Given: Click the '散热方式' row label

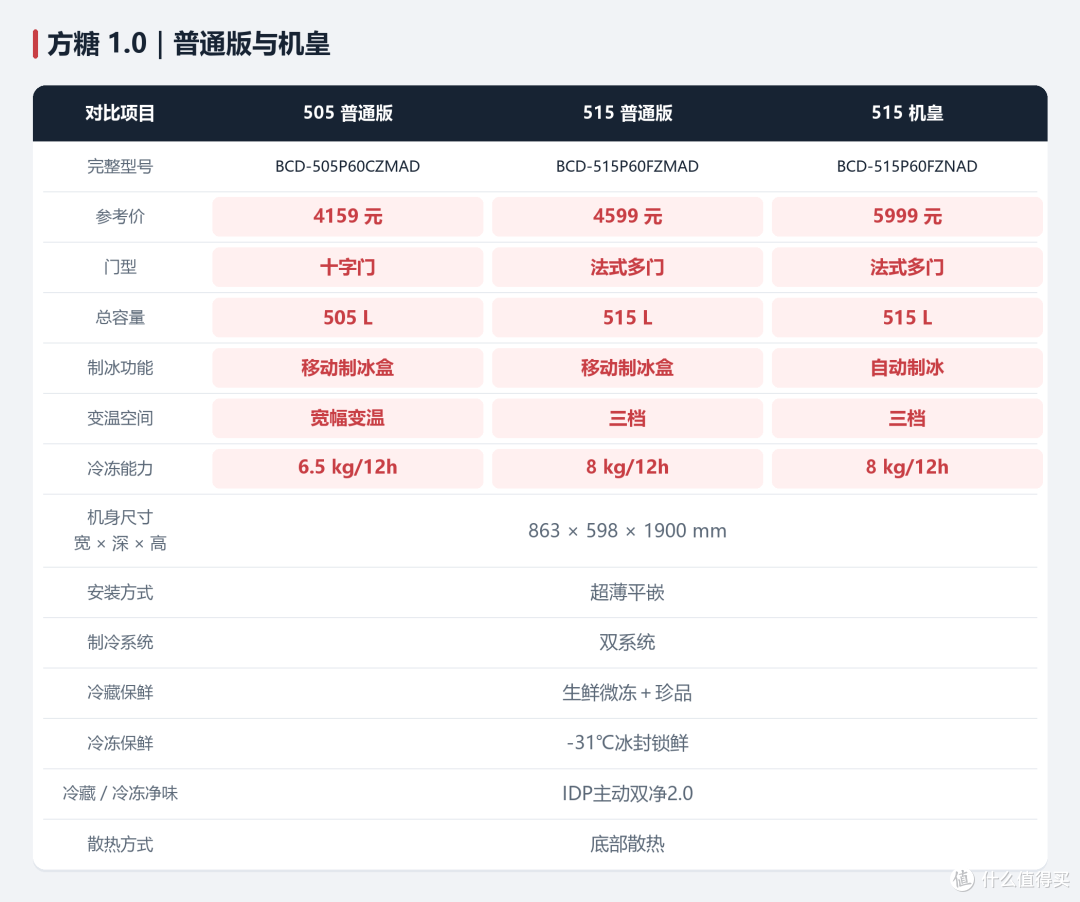Looking at the screenshot, I should [x=120, y=844].
